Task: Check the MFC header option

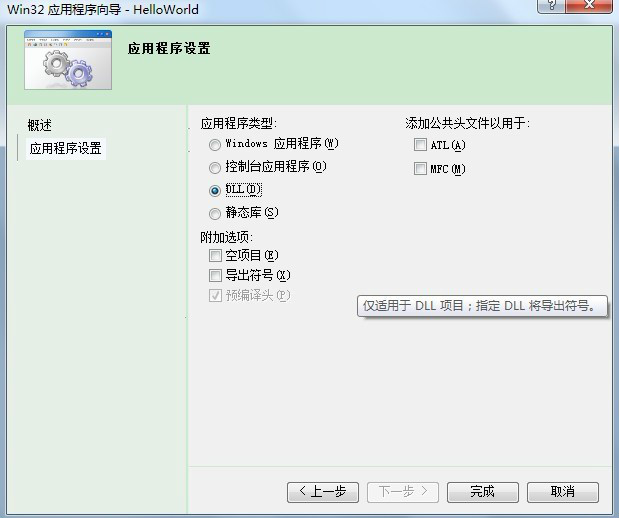Action: point(420,169)
